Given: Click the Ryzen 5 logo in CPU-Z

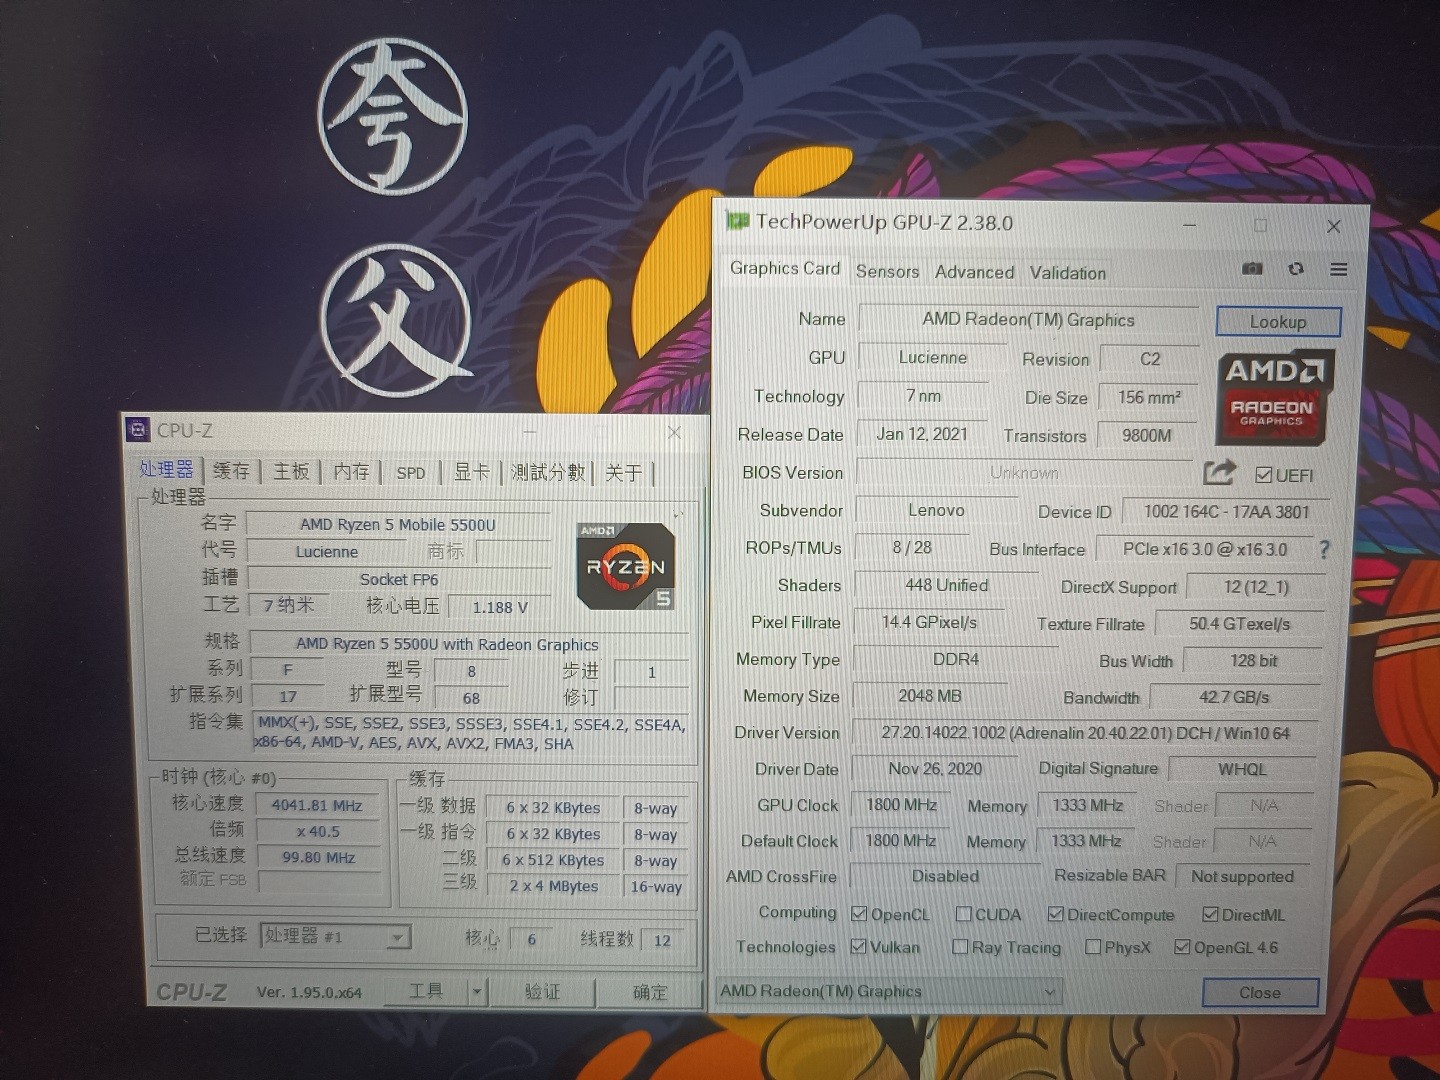Looking at the screenshot, I should point(626,566).
